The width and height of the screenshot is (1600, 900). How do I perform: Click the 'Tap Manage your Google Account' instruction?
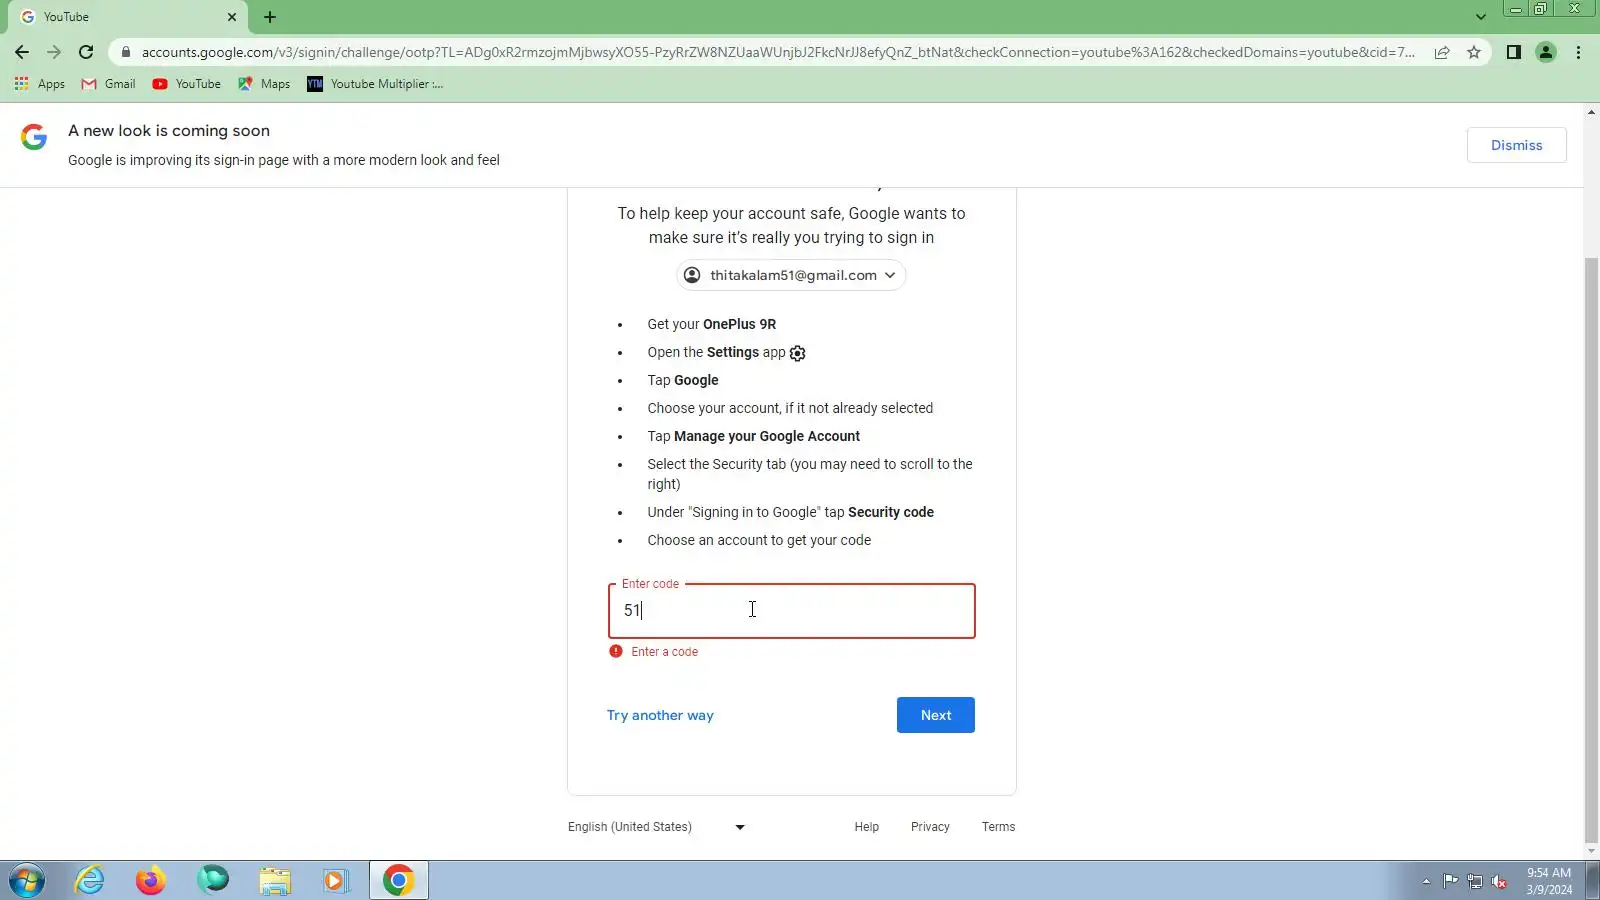click(753, 436)
